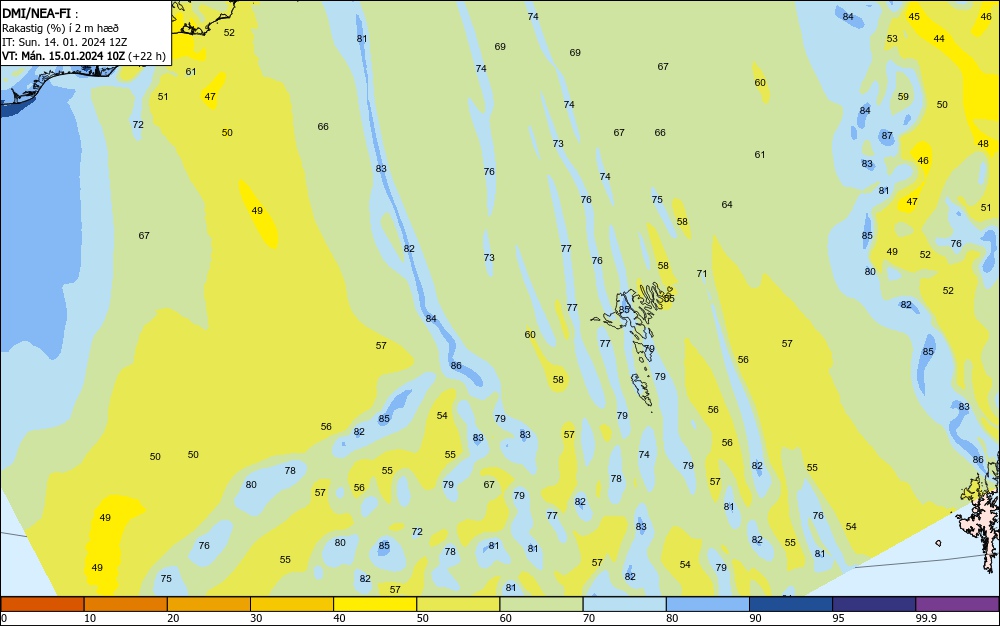Click the 50–60 pale yellow legend segment

pyautogui.click(x=458, y=604)
